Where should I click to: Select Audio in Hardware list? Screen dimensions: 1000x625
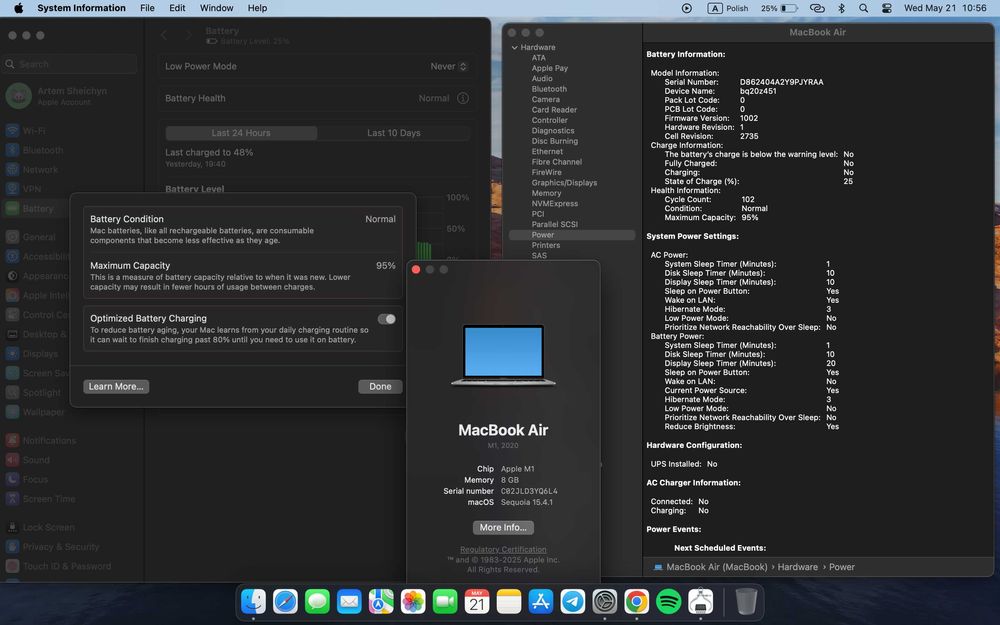(542, 78)
